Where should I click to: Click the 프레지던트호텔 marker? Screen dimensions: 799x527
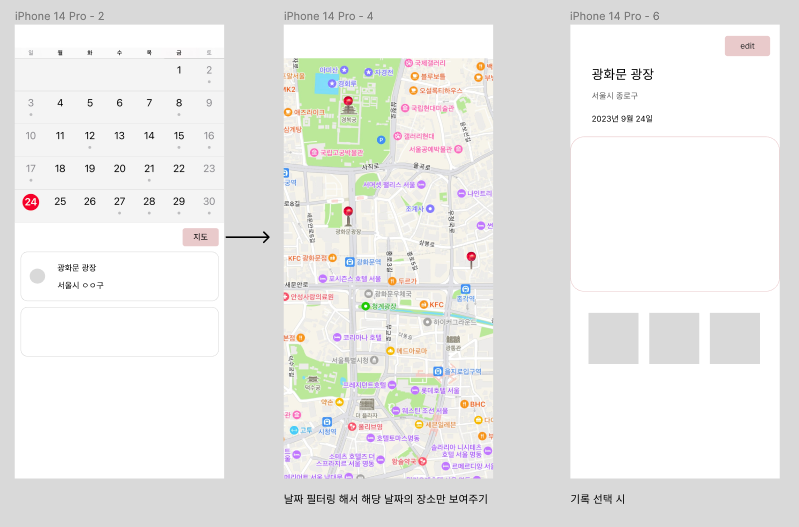pyautogui.click(x=392, y=385)
